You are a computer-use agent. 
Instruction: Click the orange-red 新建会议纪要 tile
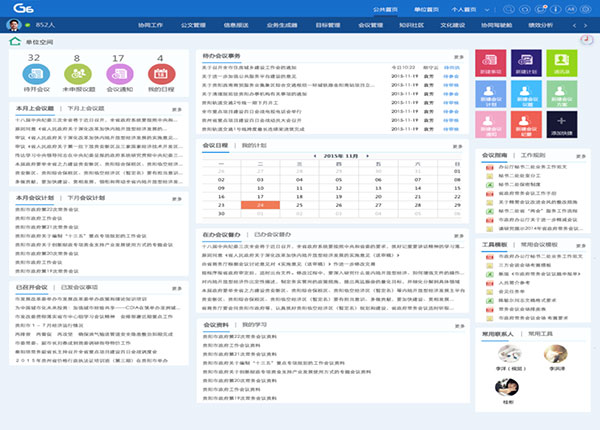[x=526, y=125]
